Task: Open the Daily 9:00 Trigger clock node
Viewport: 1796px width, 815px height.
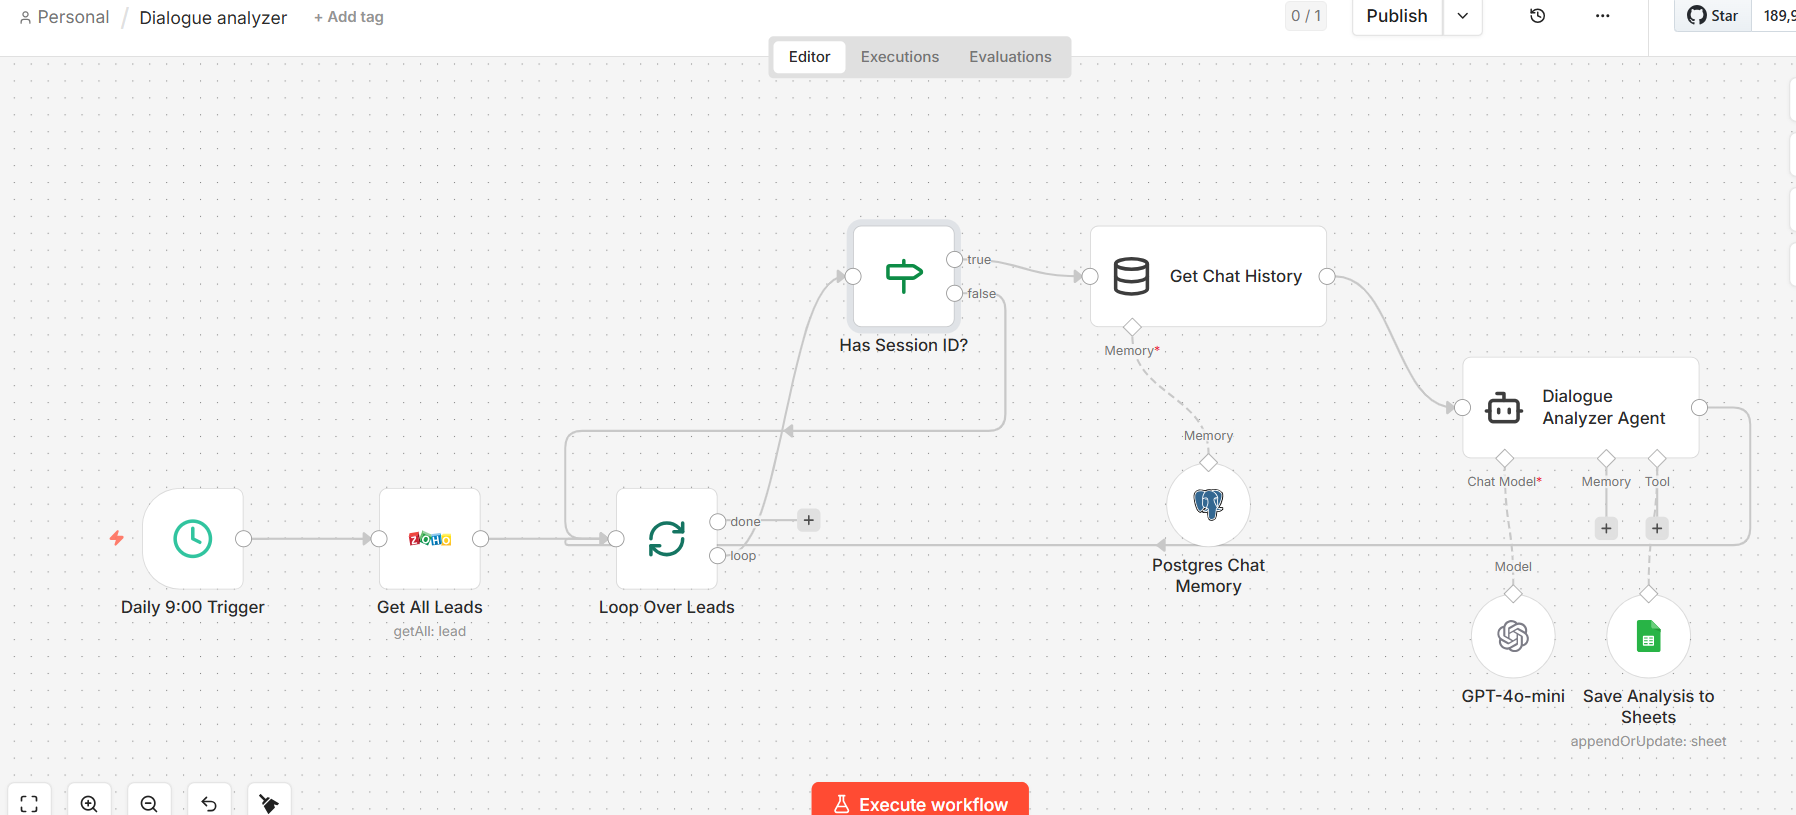Action: (193, 538)
